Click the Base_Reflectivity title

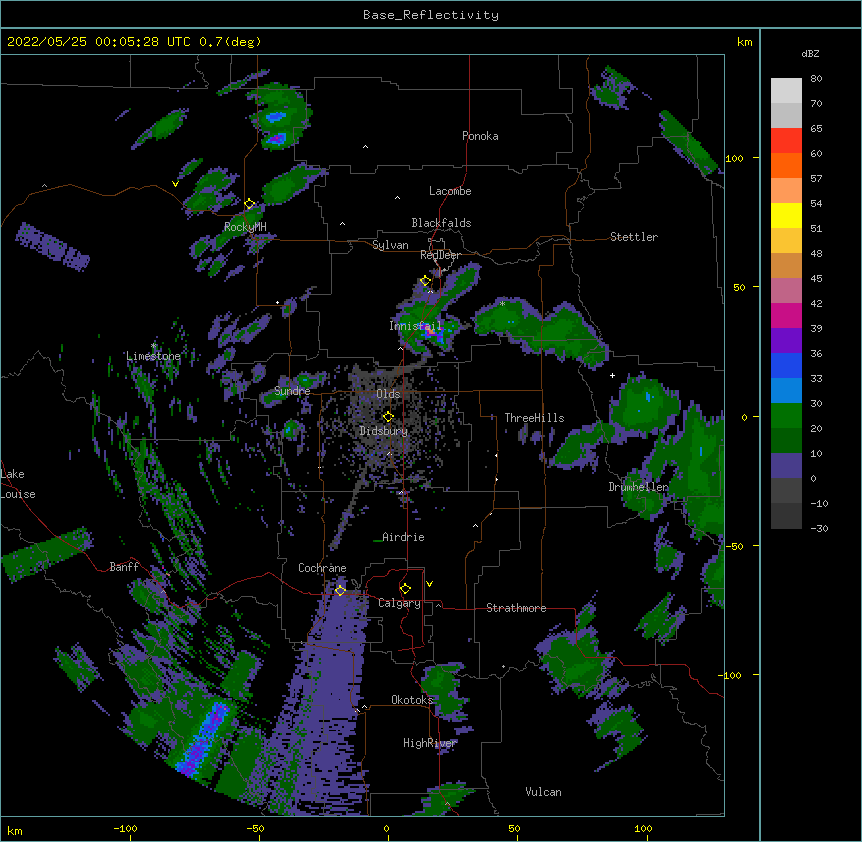coord(431,15)
